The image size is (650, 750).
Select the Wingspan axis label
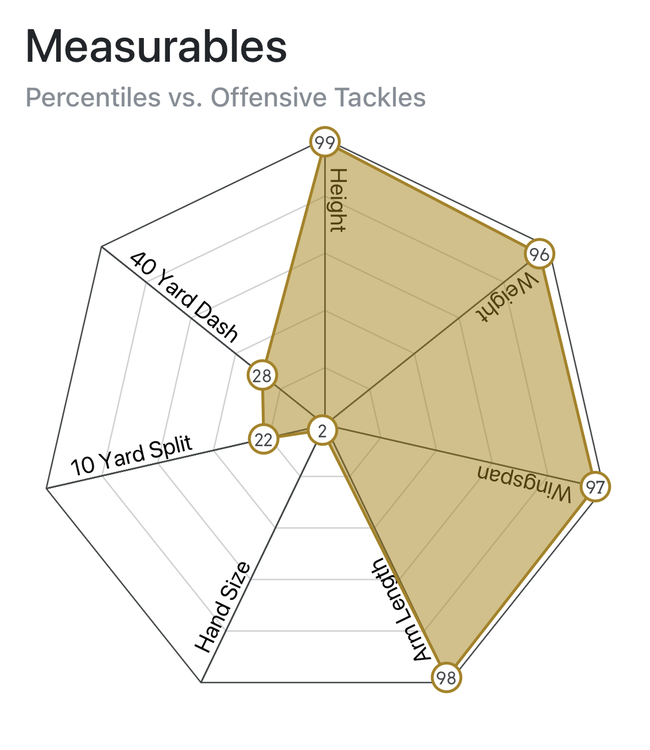click(x=524, y=483)
